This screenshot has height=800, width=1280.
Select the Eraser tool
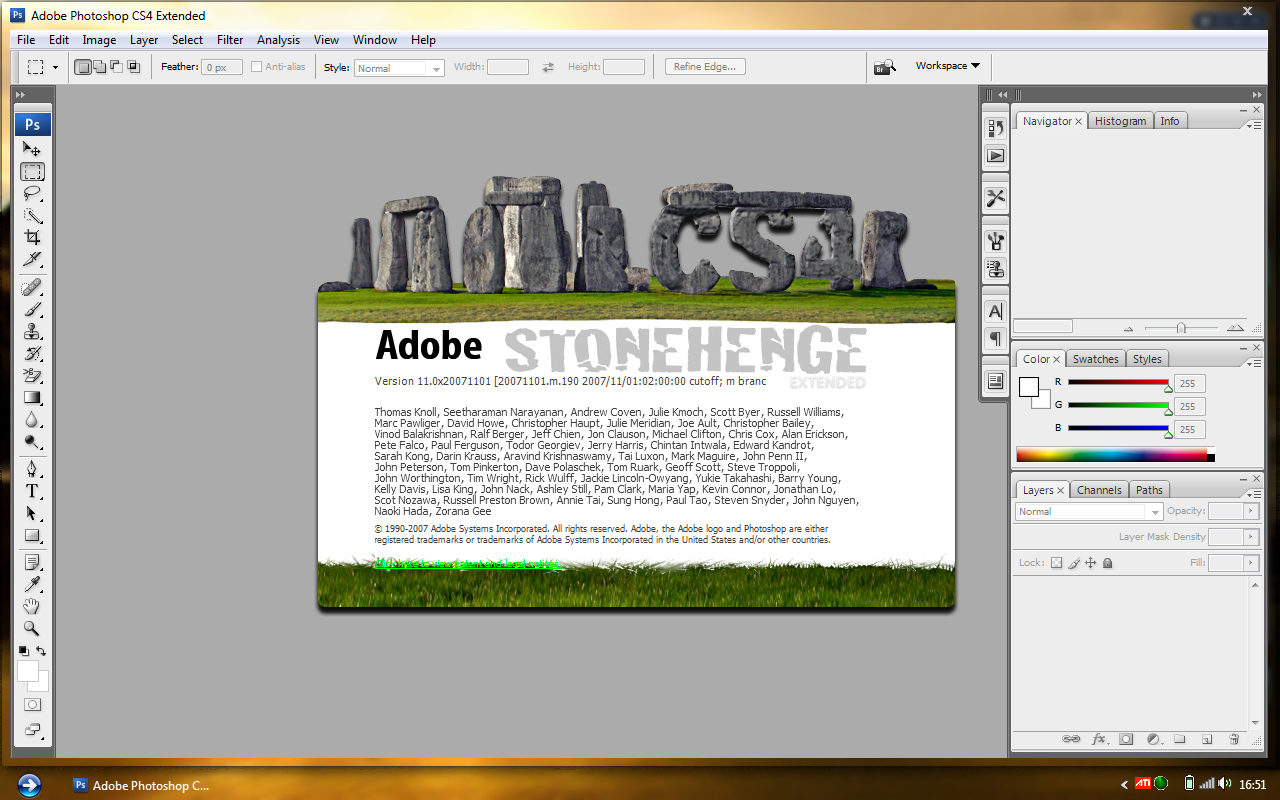point(33,376)
